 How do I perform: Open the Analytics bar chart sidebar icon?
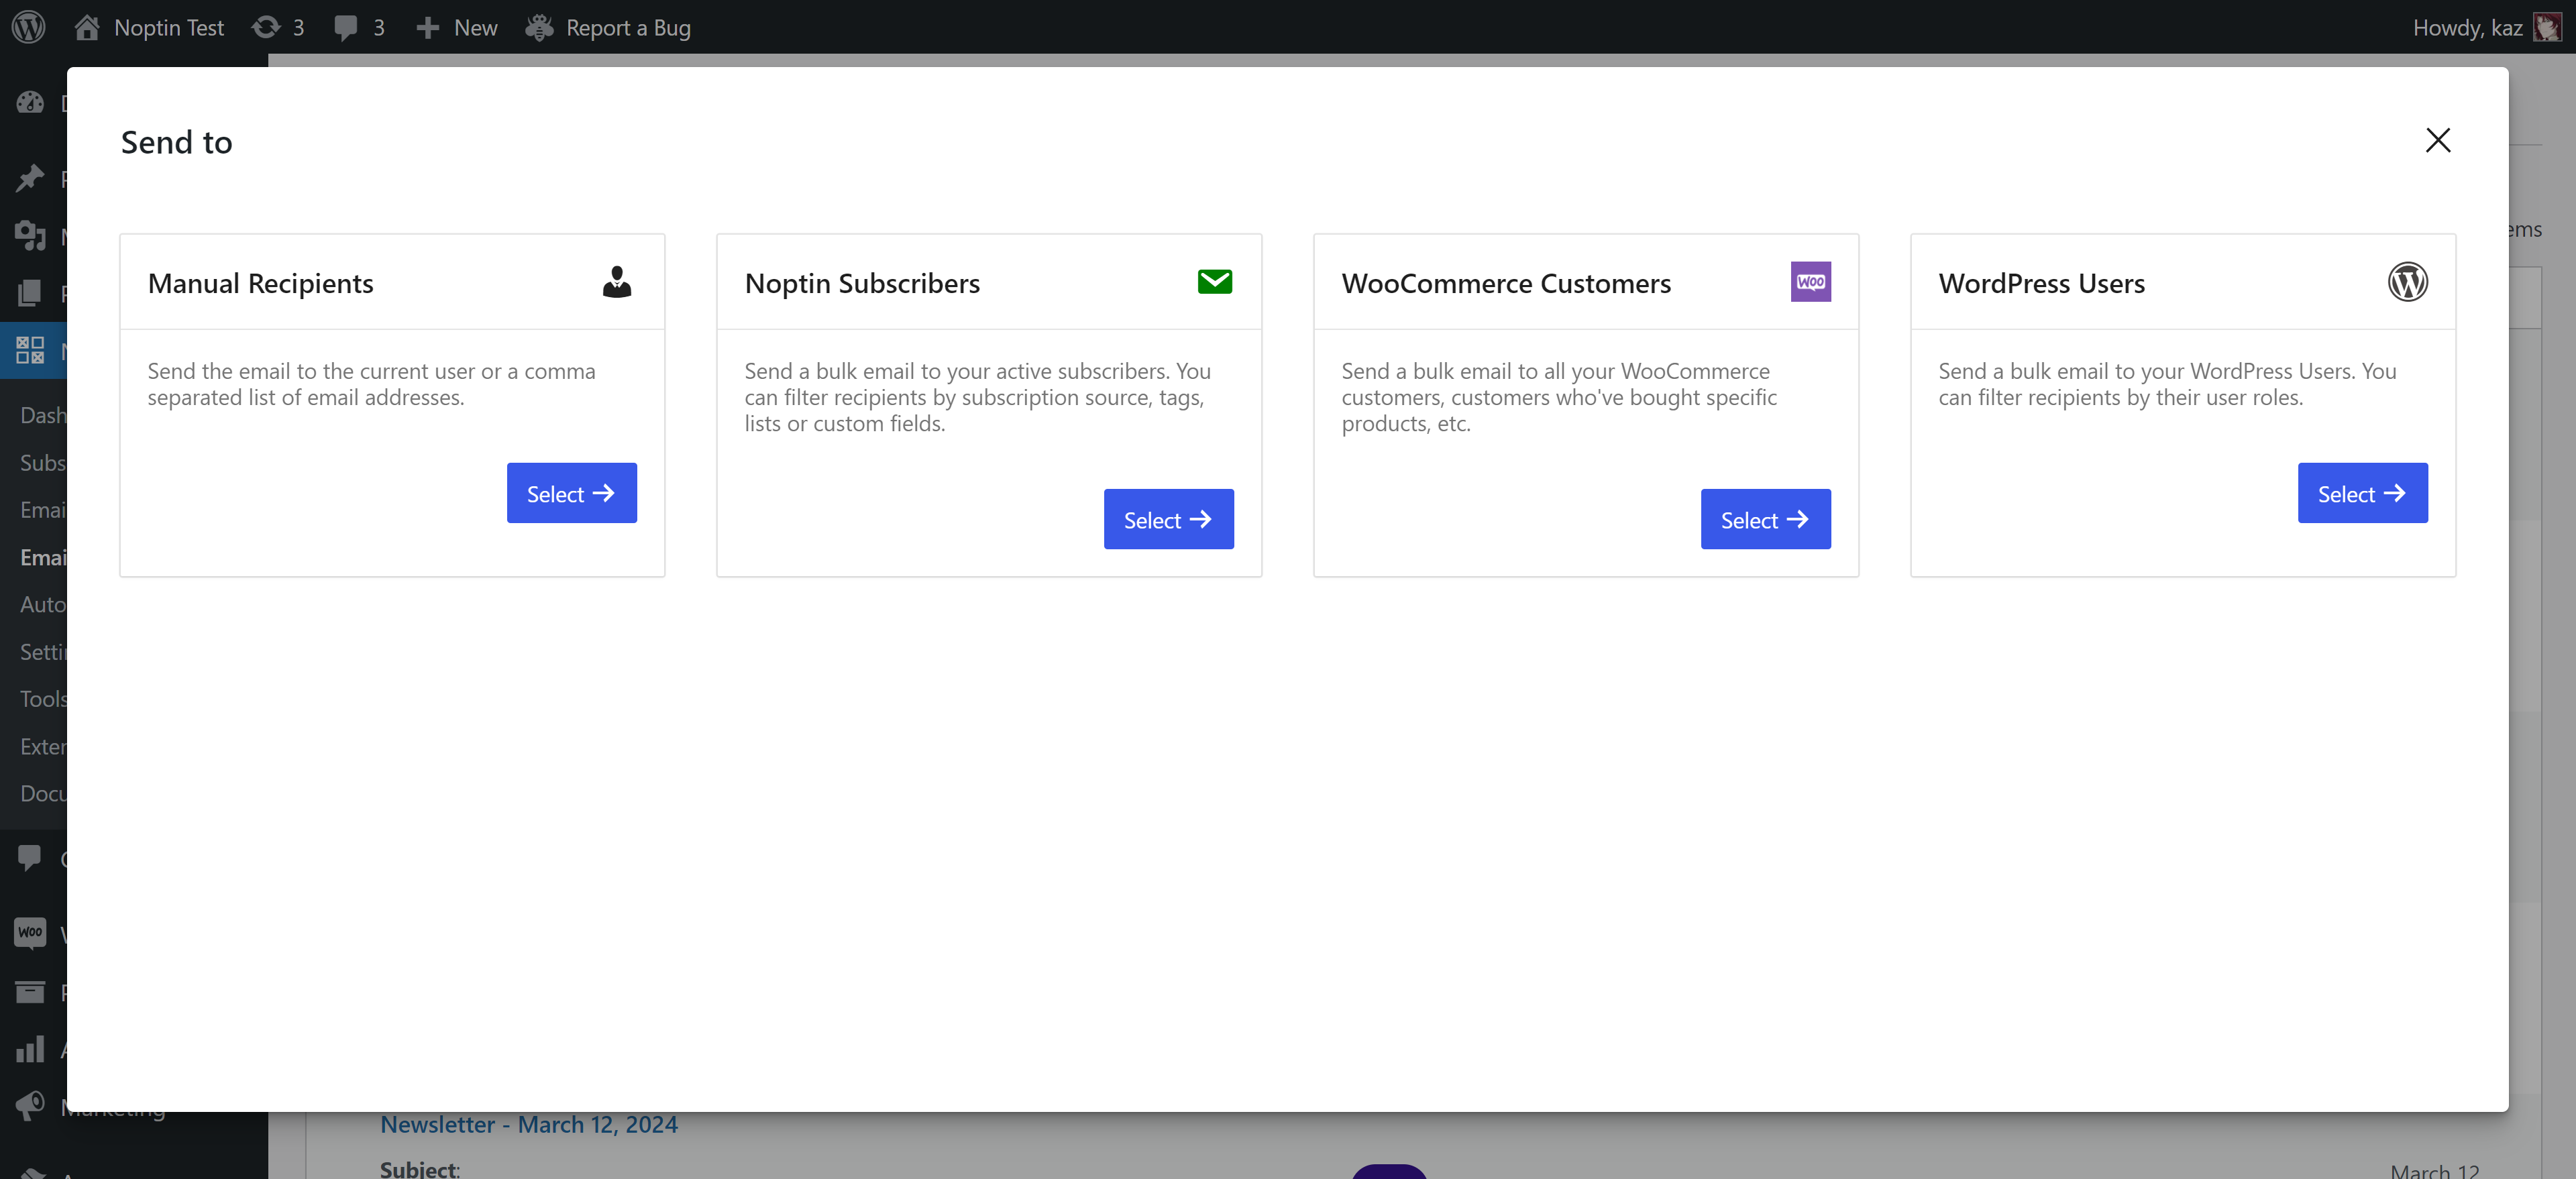click(30, 1049)
